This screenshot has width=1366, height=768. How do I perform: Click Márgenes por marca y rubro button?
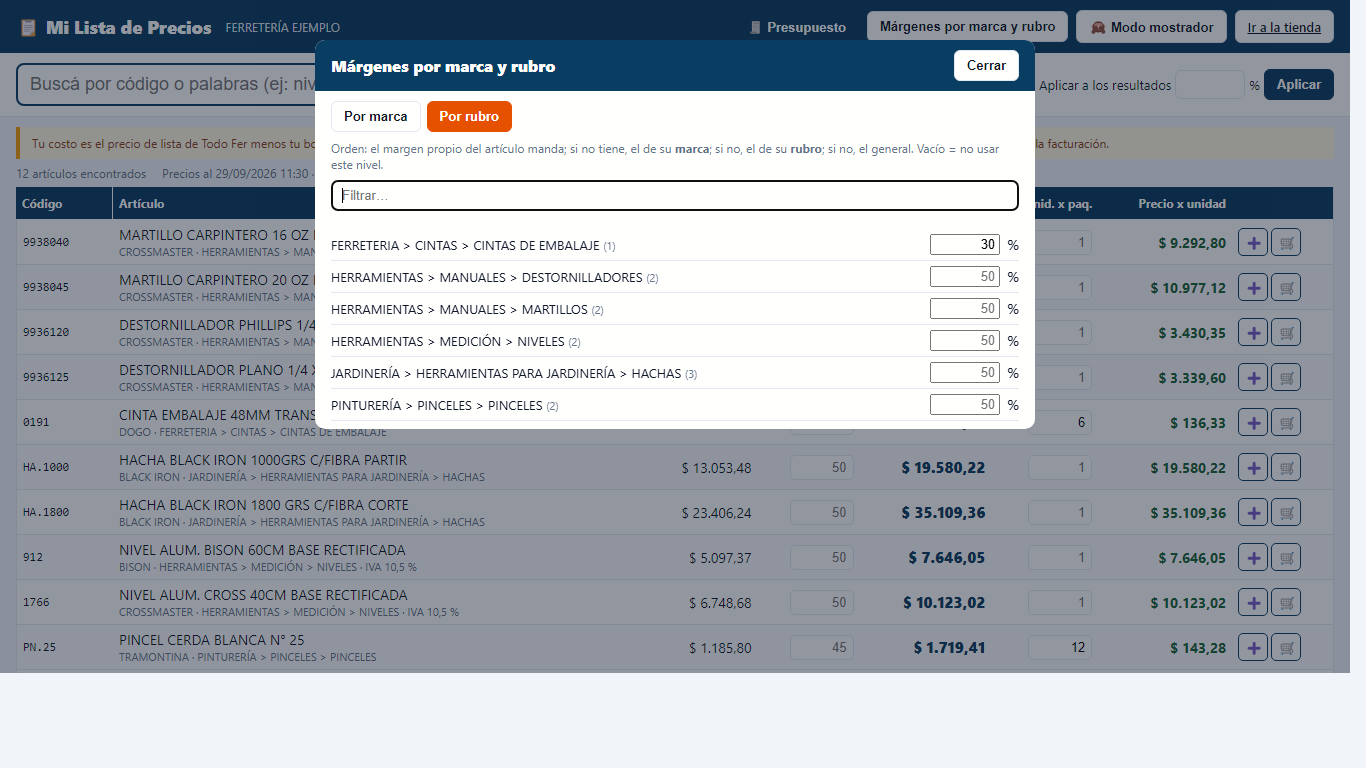pyautogui.click(x=967, y=27)
